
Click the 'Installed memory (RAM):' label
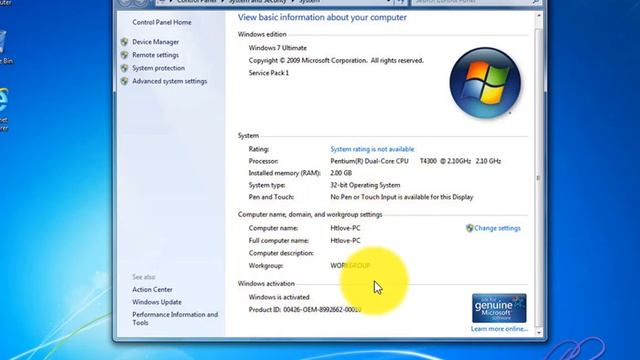(284, 173)
